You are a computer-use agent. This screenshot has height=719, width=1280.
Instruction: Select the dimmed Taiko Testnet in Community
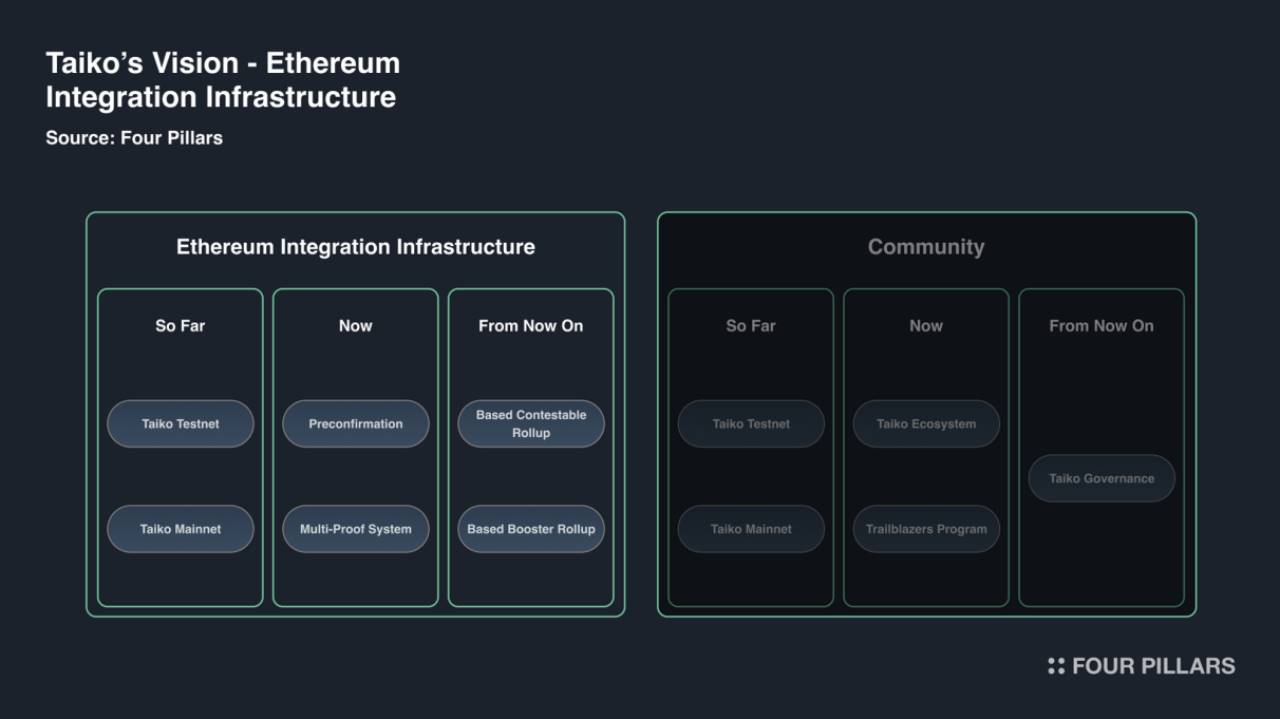(751, 424)
